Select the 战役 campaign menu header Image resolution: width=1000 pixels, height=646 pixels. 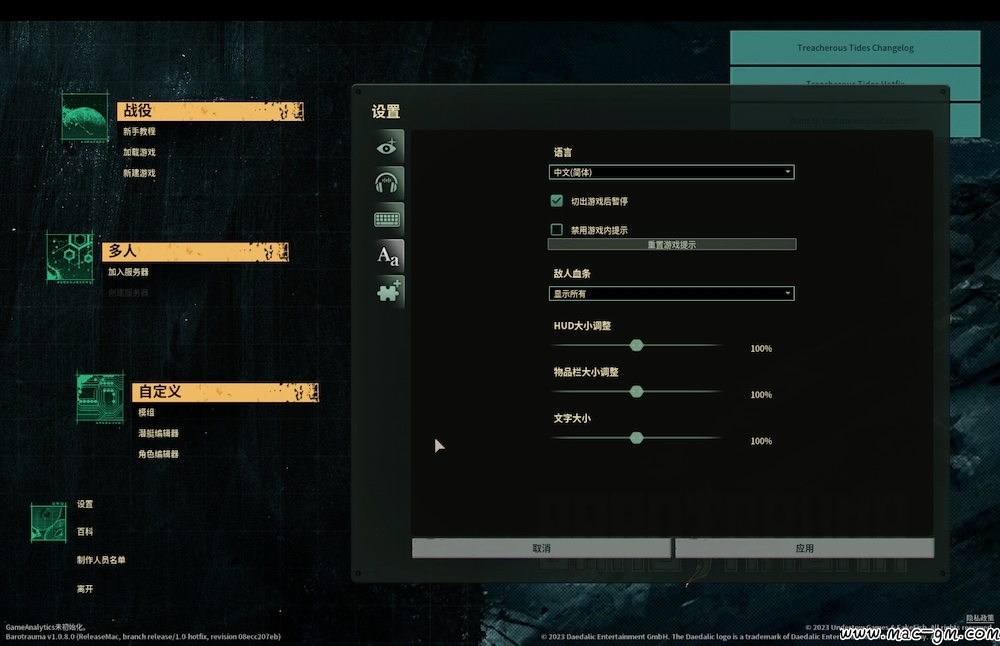[x=210, y=111]
